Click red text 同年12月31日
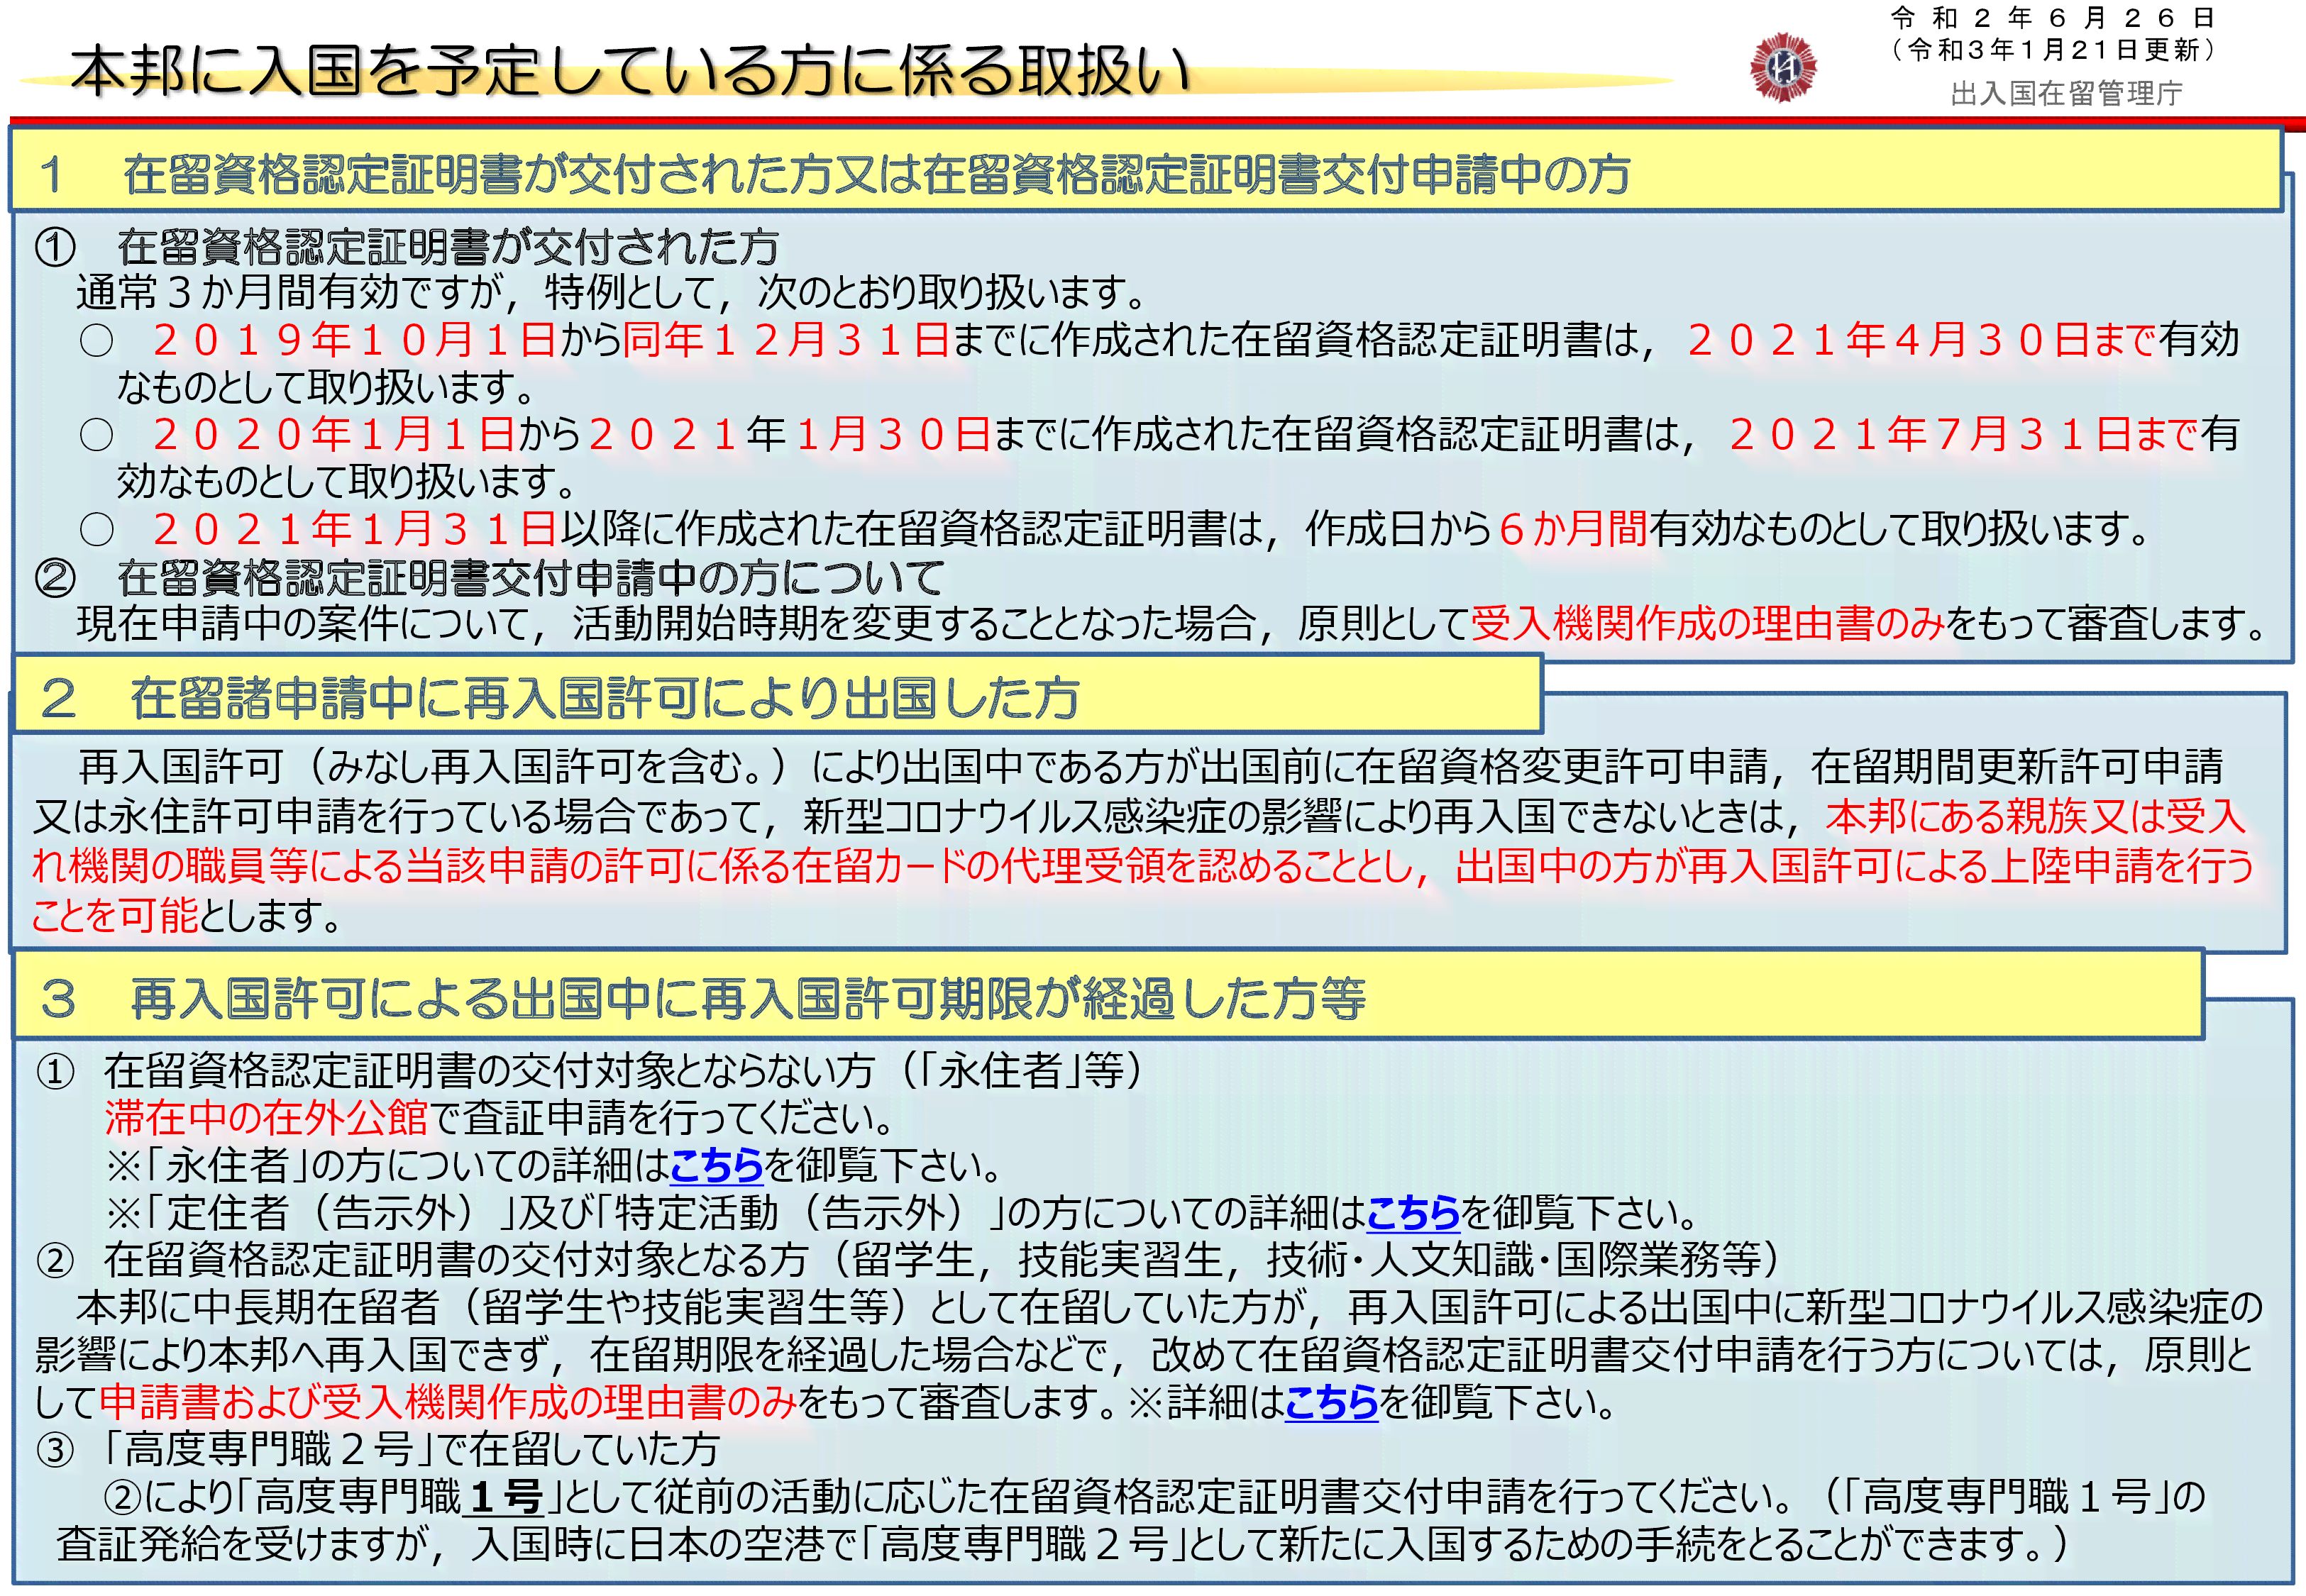Screen dimensions: 2306x1596 coord(785,340)
